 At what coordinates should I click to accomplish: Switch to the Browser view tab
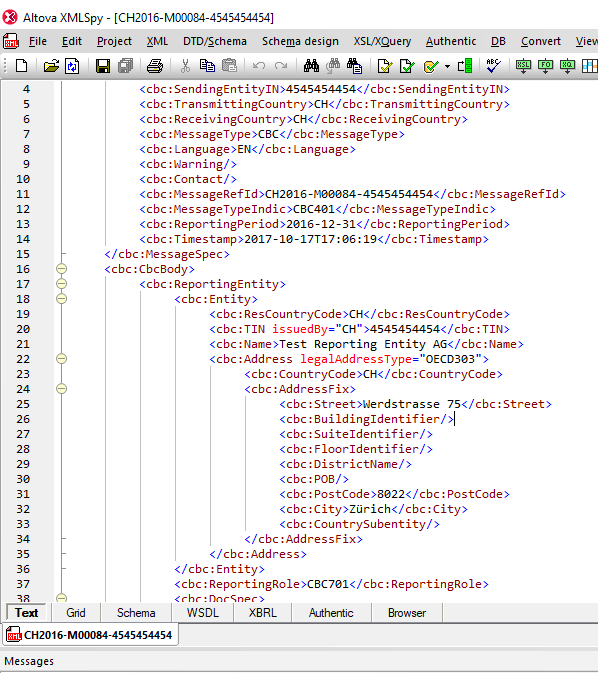click(x=407, y=613)
